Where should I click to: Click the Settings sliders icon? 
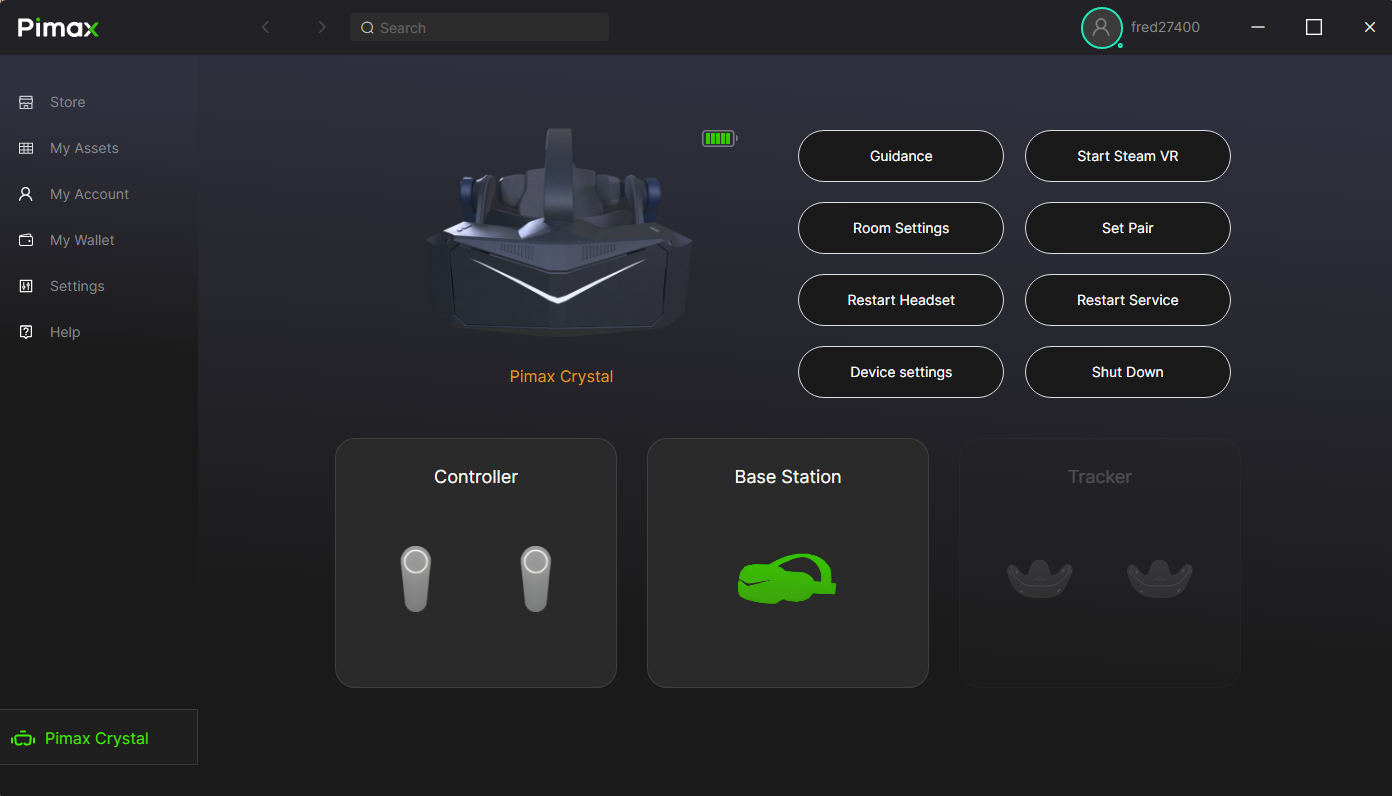(26, 286)
